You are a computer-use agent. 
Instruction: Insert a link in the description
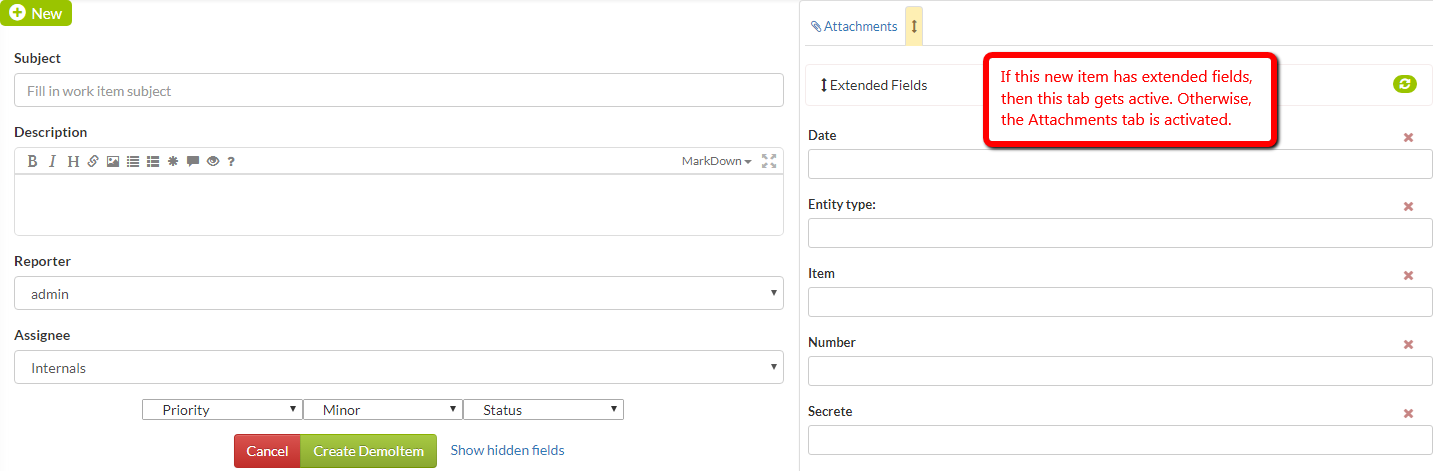tap(93, 161)
